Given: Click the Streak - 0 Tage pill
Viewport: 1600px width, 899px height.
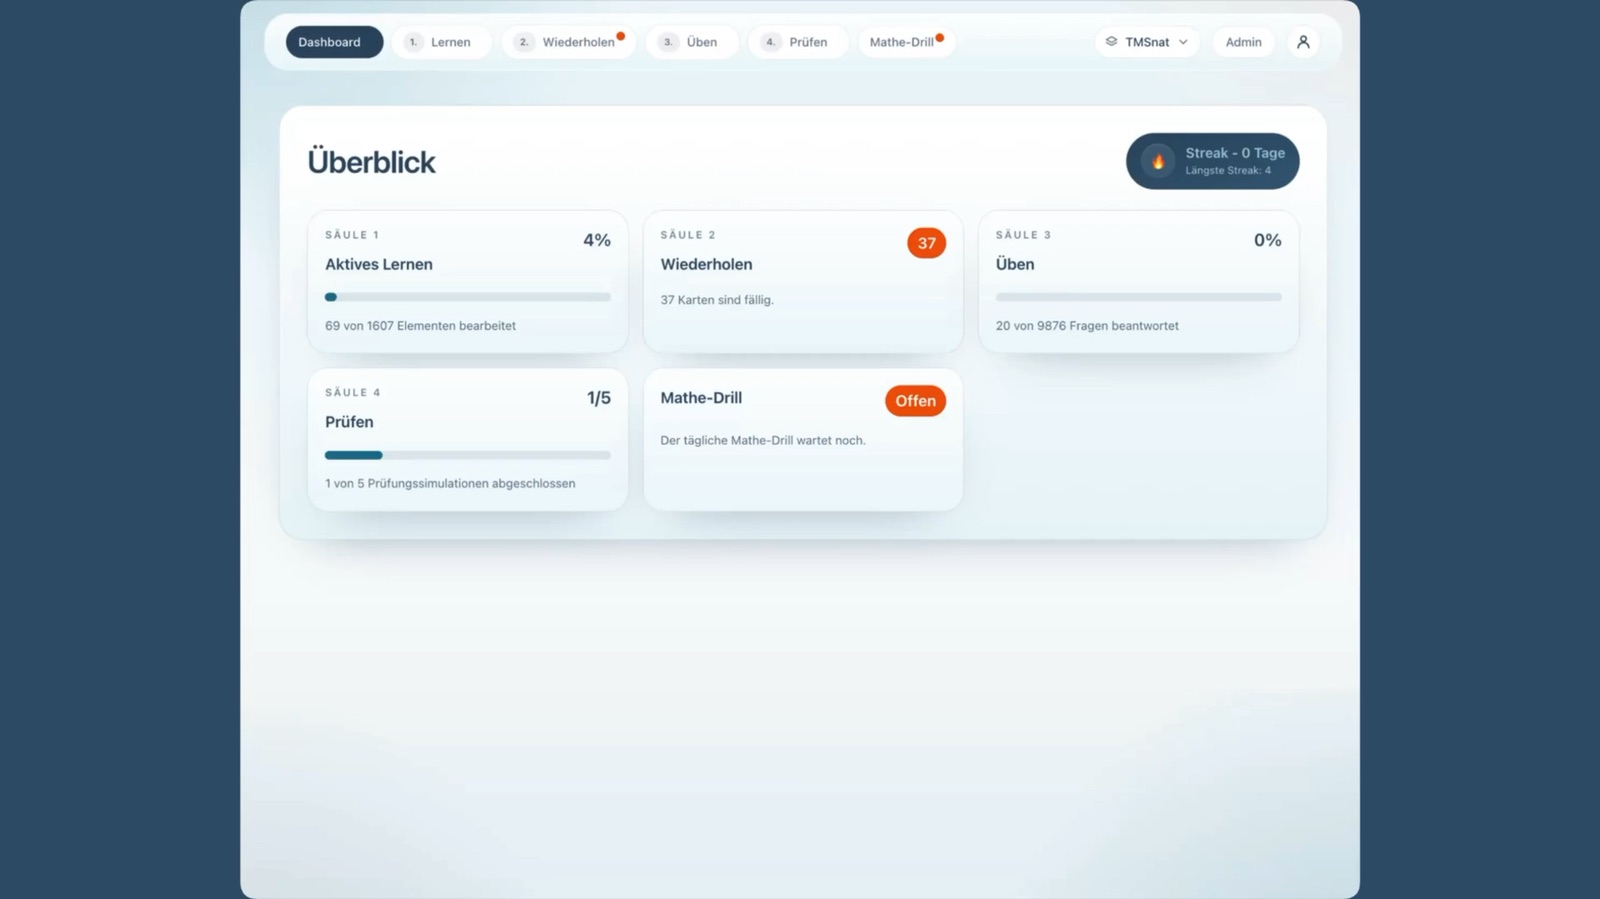Looking at the screenshot, I should [x=1213, y=161].
